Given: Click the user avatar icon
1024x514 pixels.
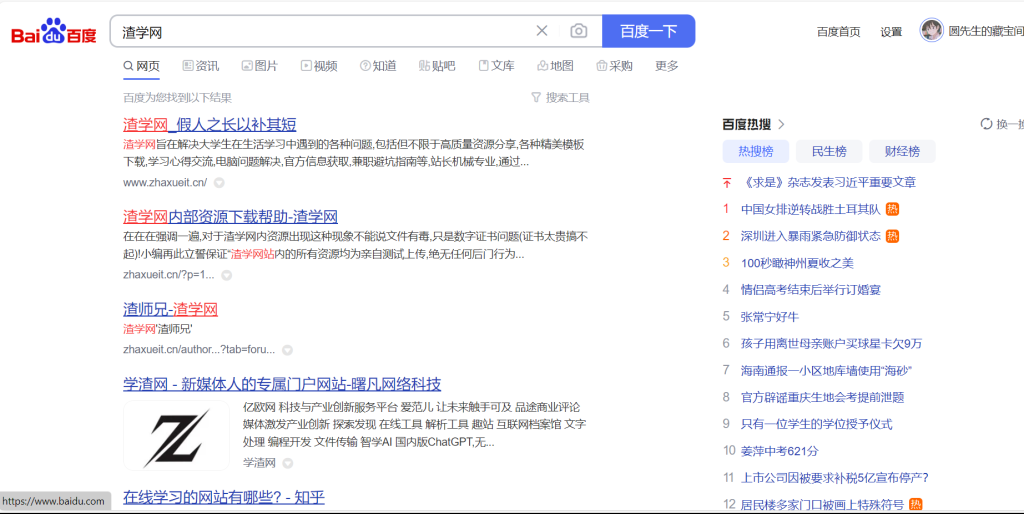Looking at the screenshot, I should pyautogui.click(x=932, y=30).
